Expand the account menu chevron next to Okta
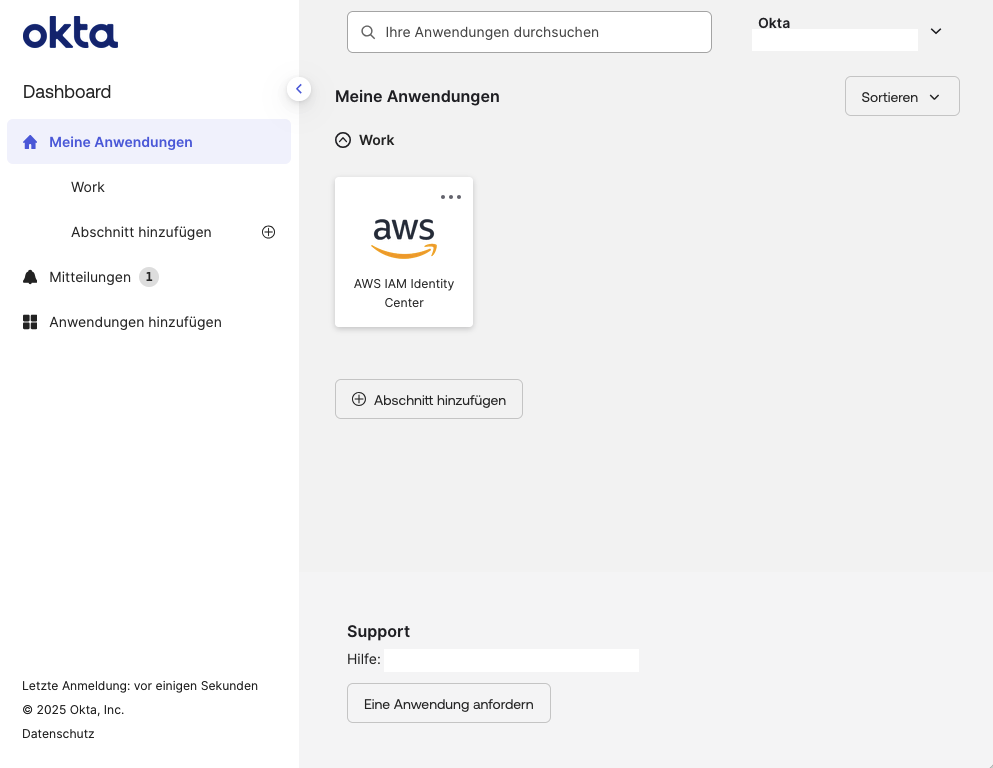 pyautogui.click(x=935, y=31)
